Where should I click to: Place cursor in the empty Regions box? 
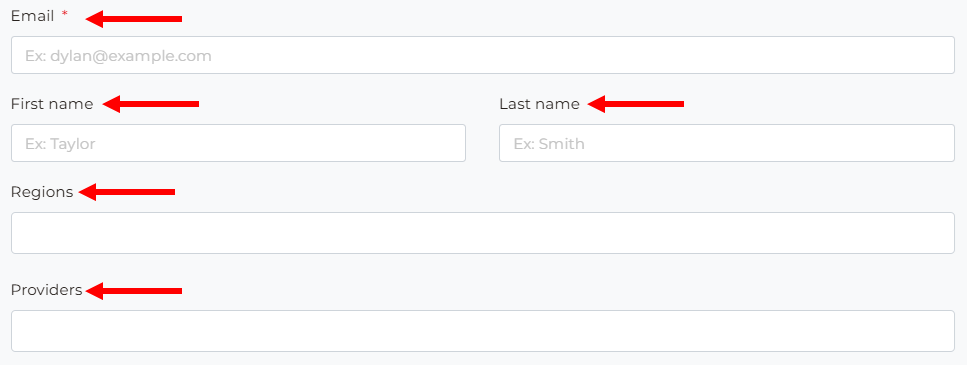pos(483,233)
